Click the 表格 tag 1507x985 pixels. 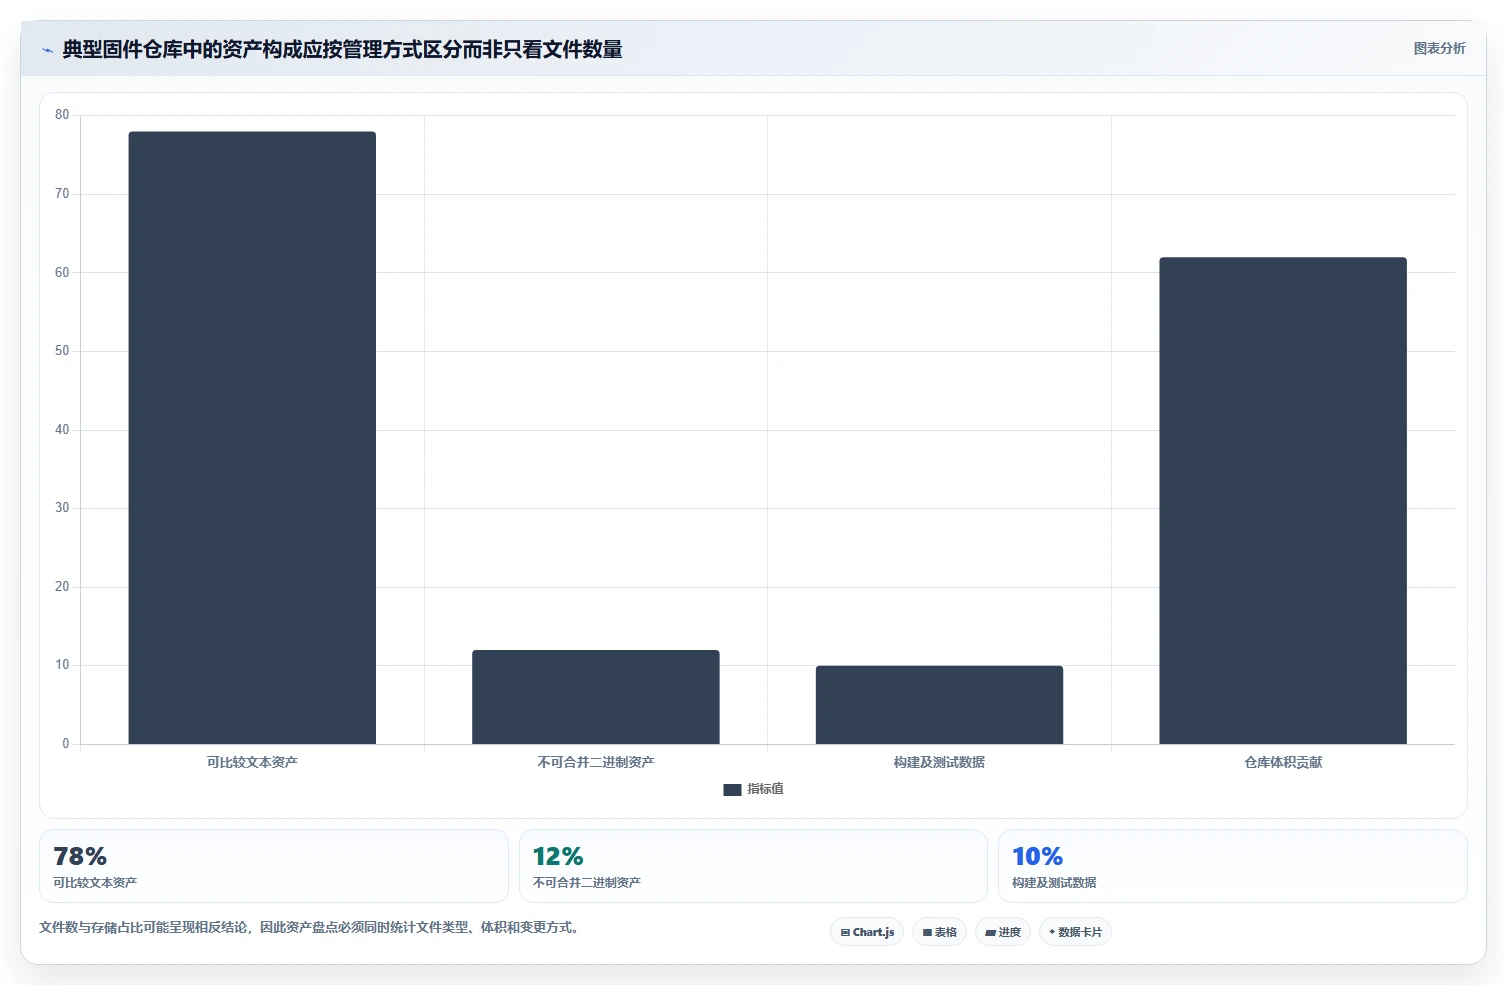click(x=939, y=932)
